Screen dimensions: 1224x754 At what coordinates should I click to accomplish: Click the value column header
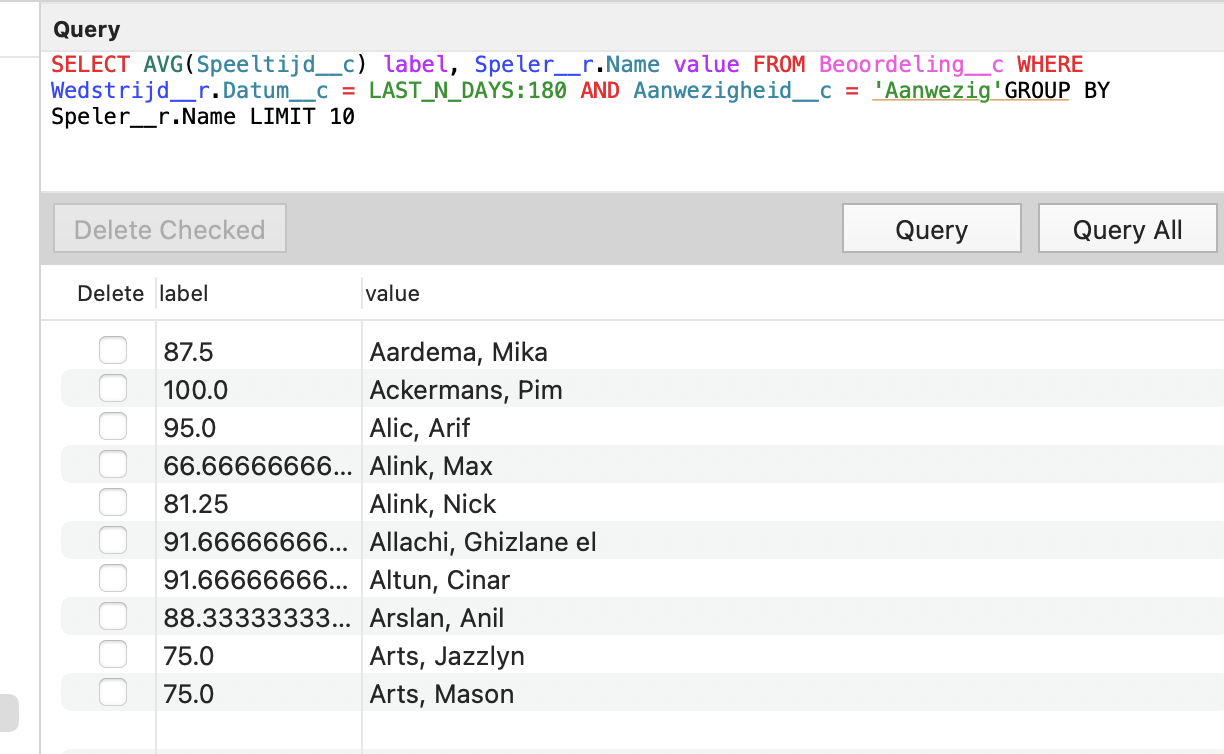coord(393,293)
